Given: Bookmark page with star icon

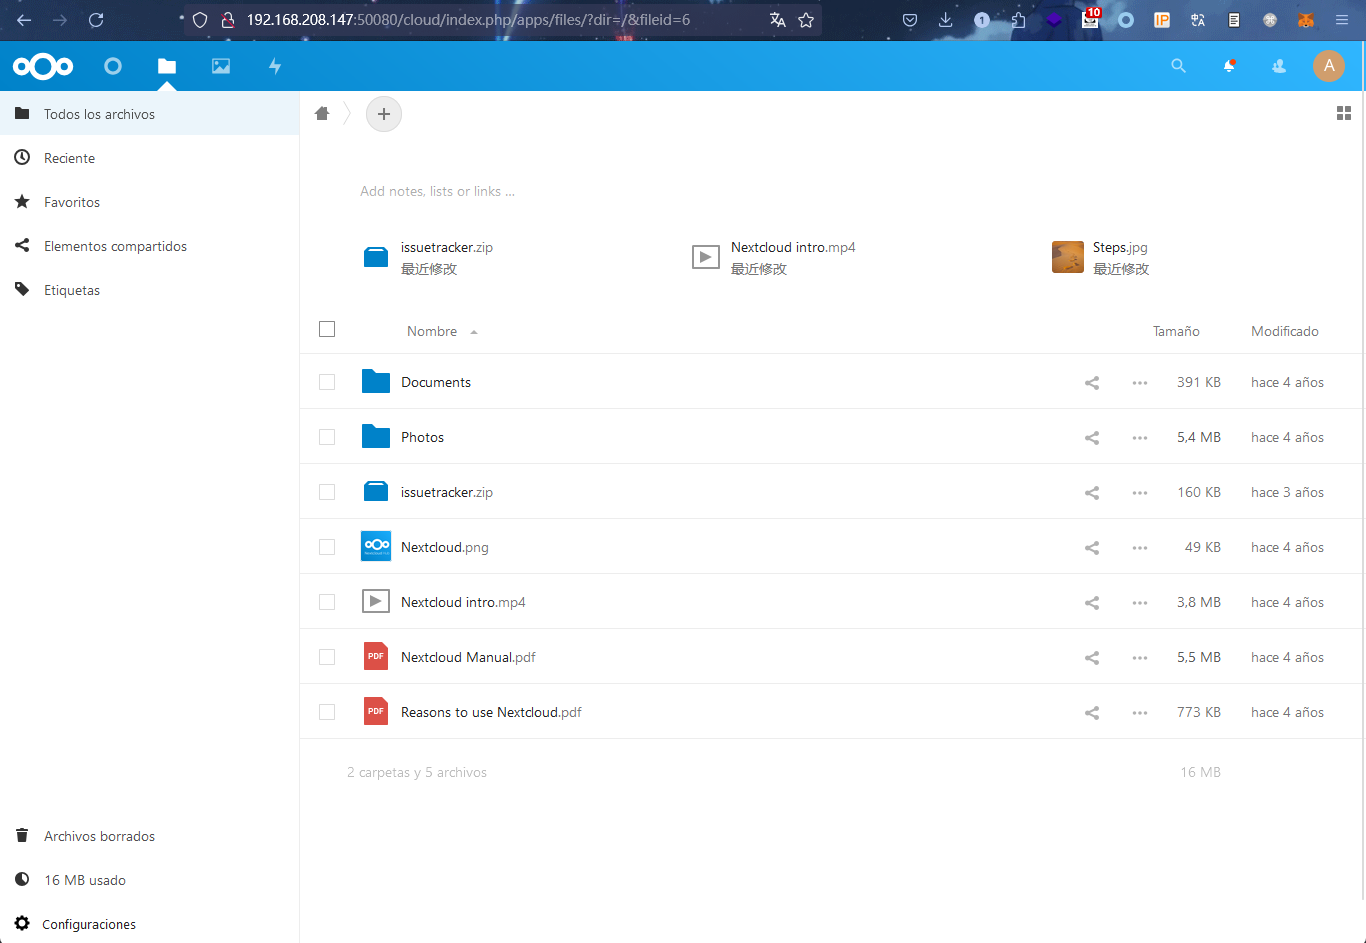Looking at the screenshot, I should pos(806,20).
